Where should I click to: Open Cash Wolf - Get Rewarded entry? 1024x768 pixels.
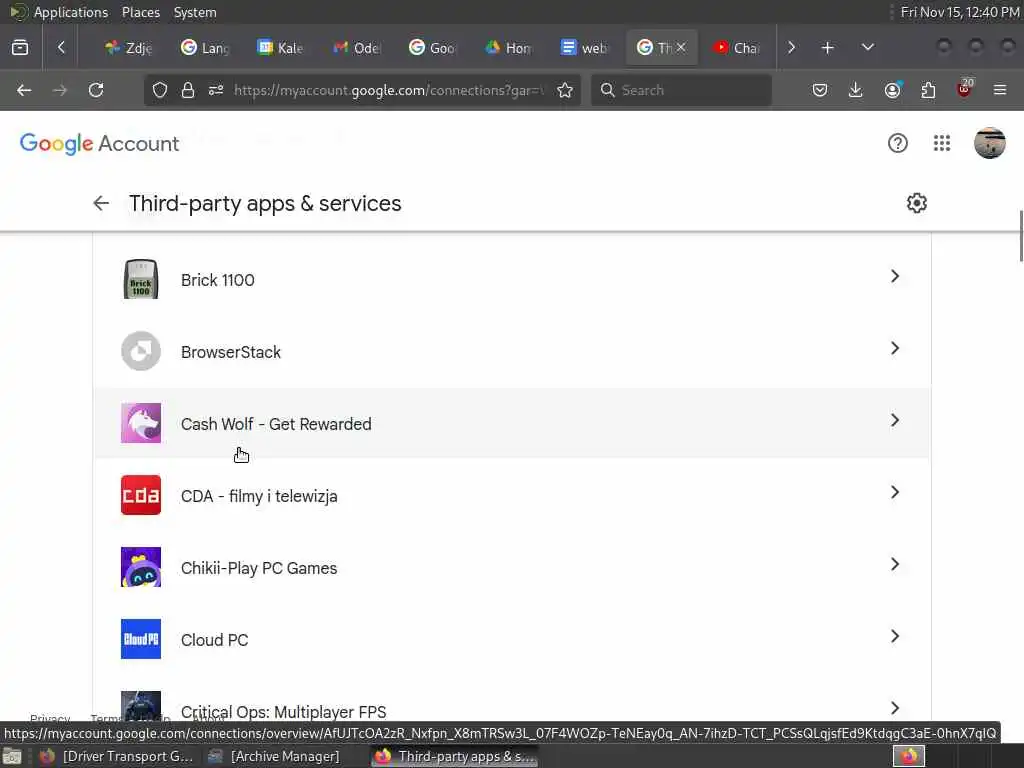[x=512, y=423]
